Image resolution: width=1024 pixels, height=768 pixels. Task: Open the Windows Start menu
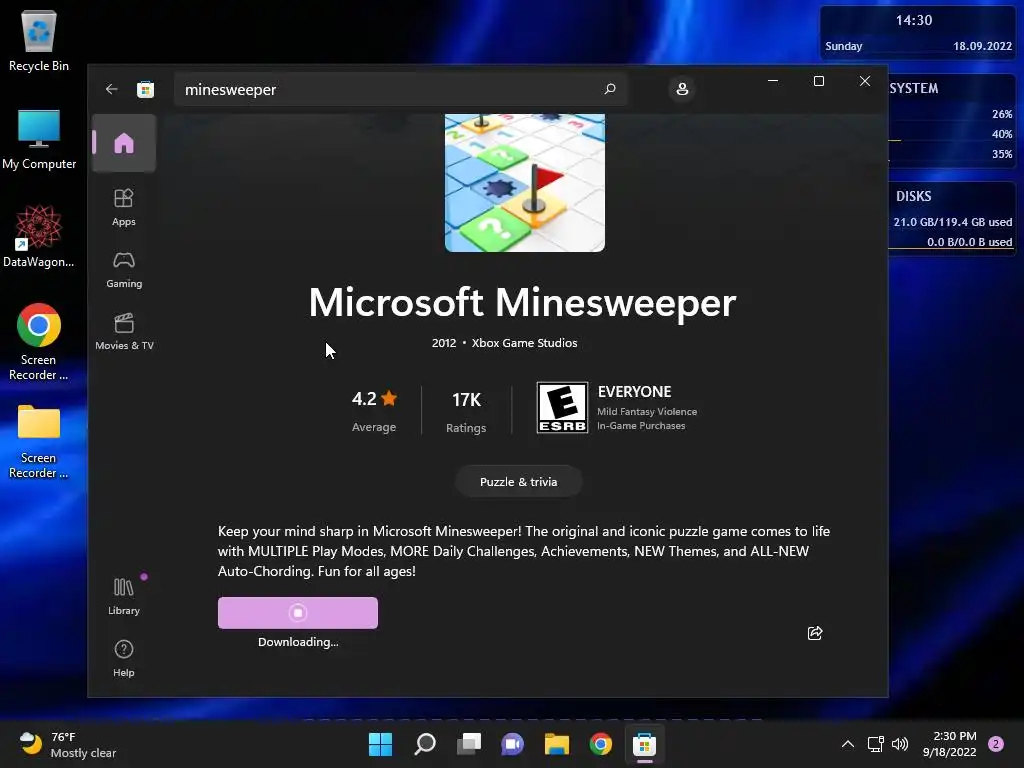pos(380,744)
